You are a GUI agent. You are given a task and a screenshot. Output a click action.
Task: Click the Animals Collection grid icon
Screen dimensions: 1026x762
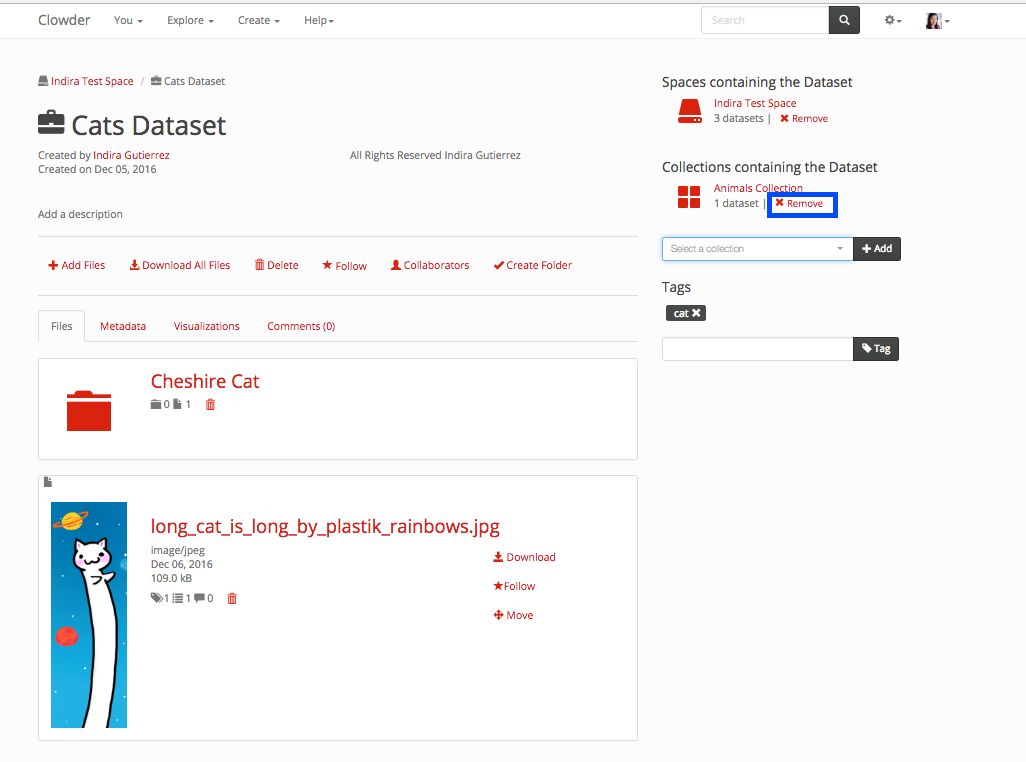click(689, 197)
